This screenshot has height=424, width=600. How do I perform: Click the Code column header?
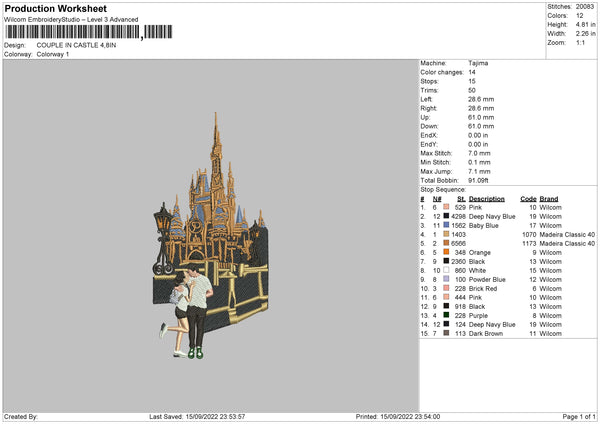528,198
